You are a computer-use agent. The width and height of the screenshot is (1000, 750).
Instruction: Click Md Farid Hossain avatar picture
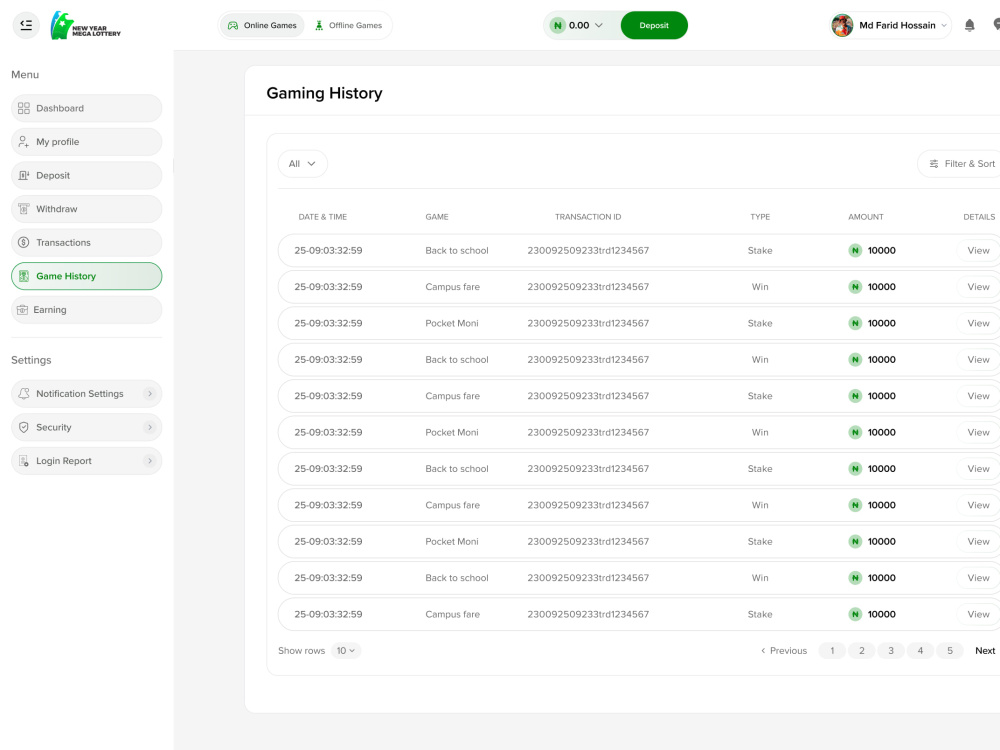pyautogui.click(x=842, y=26)
